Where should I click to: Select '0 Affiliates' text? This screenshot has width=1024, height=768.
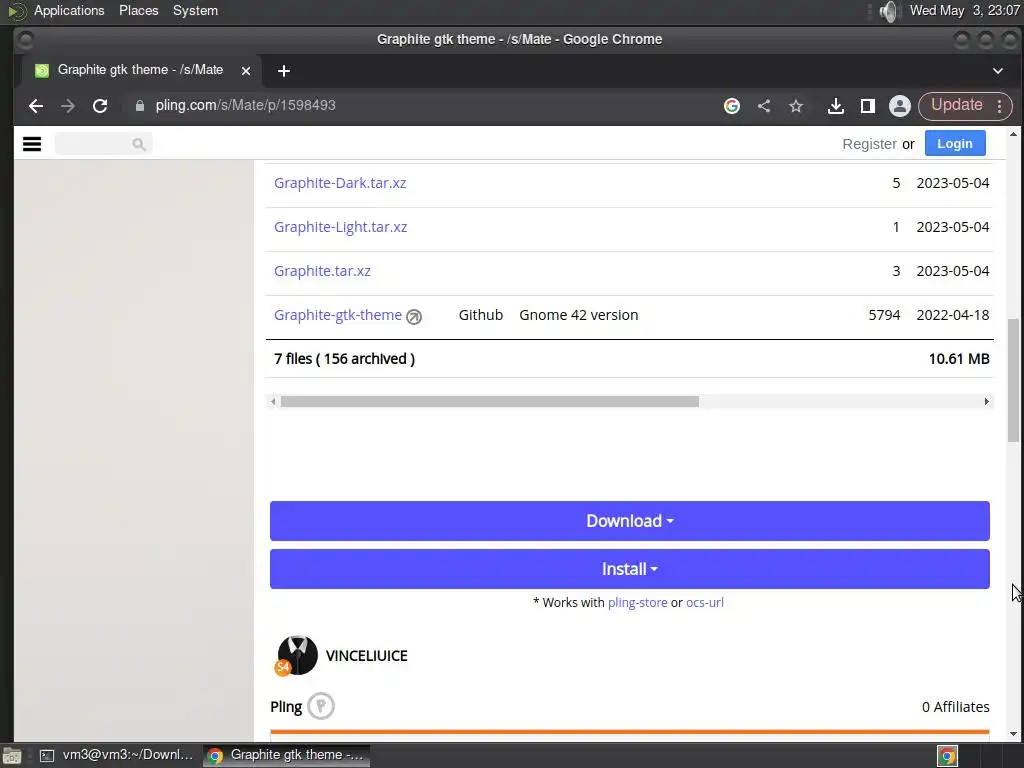[955, 707]
